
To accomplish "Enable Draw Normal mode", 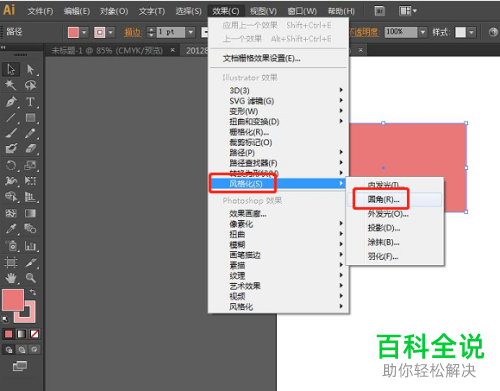I will 9,350.
